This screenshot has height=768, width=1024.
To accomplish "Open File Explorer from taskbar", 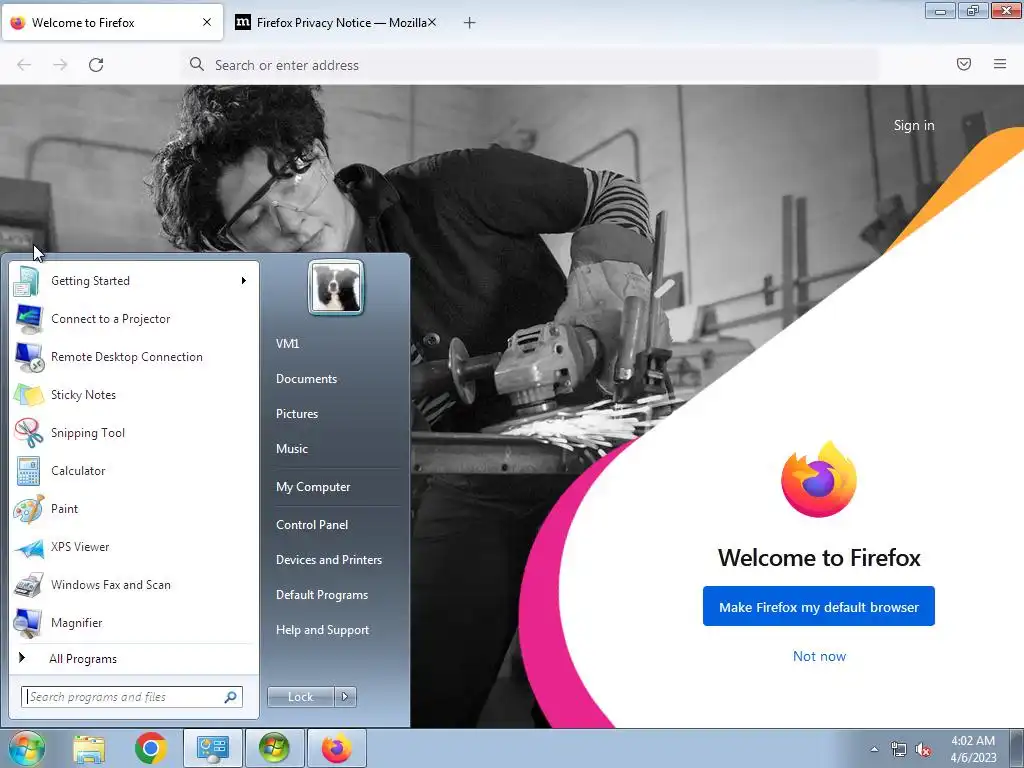I will point(89,749).
